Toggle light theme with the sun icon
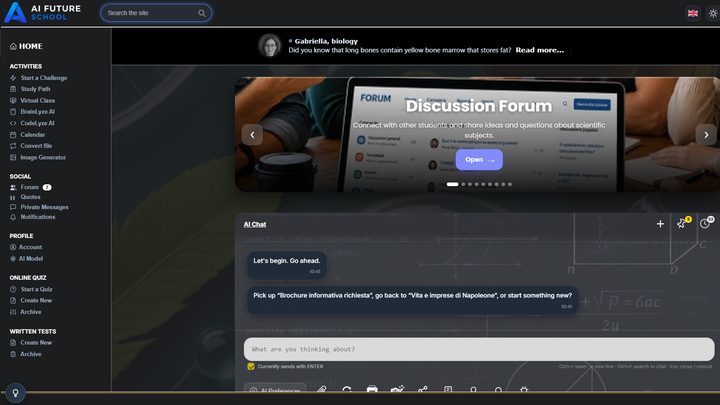This screenshot has width=720, height=405. (712, 13)
